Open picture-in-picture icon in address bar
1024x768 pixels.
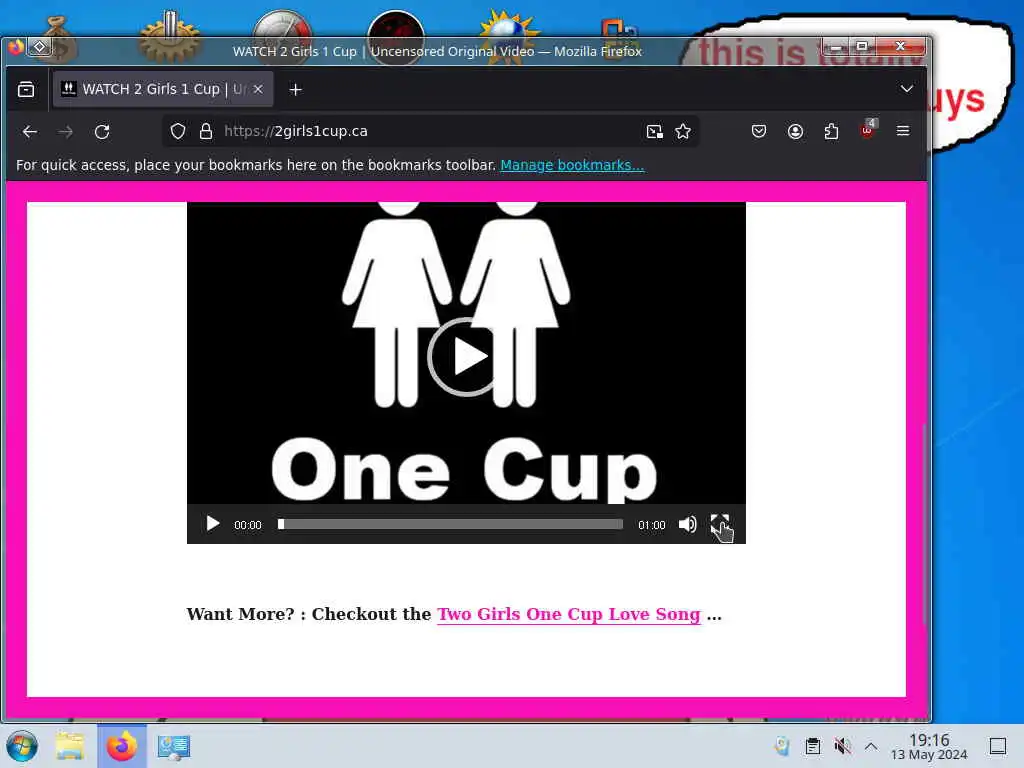pos(654,131)
